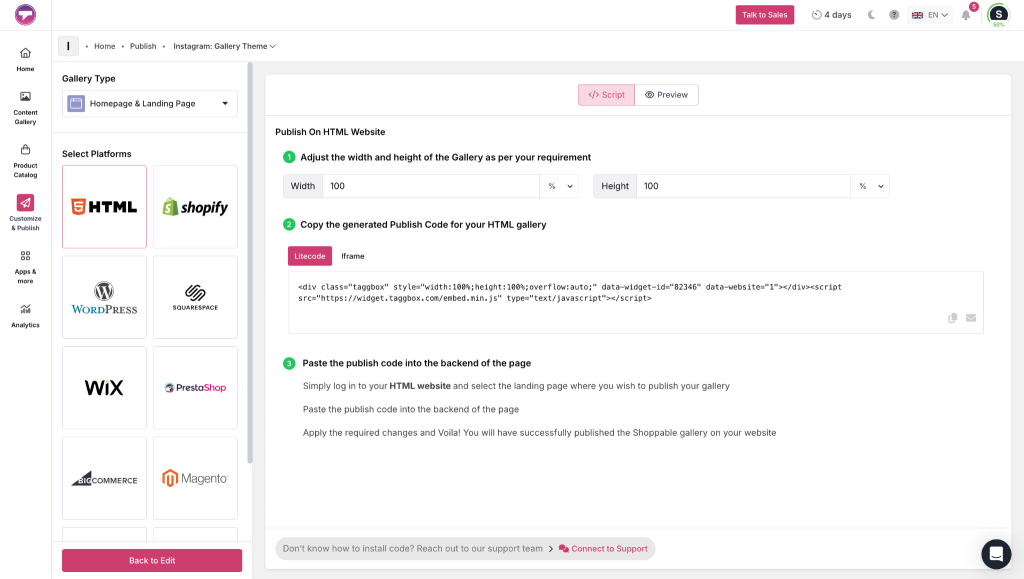Select Shopify platform tile
The width and height of the screenshot is (1024, 579).
195,207
